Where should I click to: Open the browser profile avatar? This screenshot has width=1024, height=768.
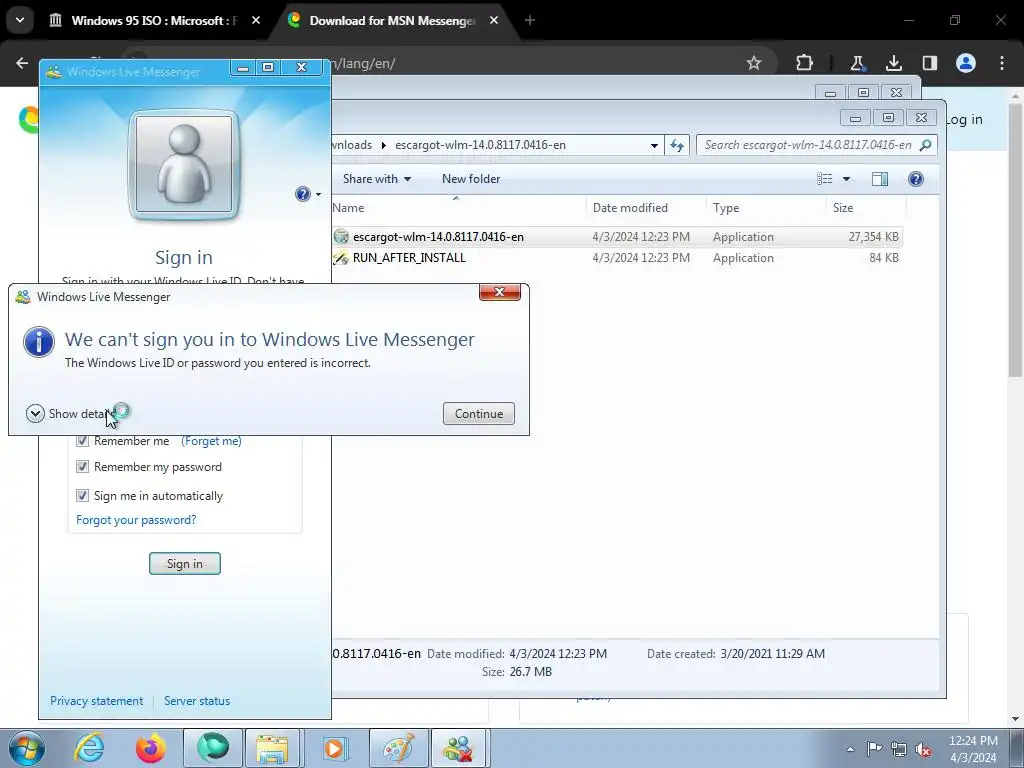coord(966,63)
